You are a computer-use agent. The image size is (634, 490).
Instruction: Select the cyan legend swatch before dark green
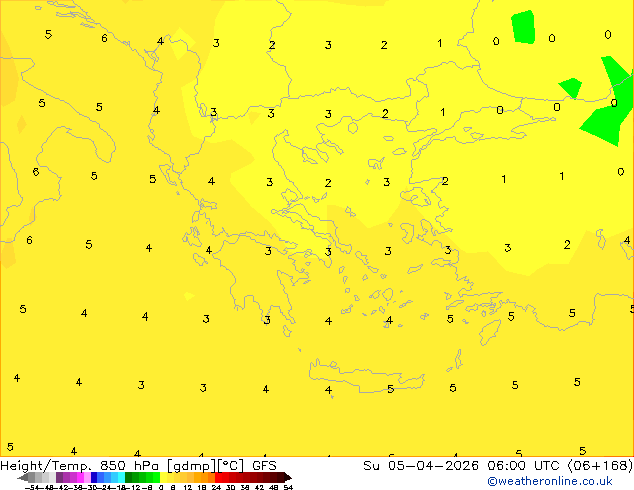point(122,477)
